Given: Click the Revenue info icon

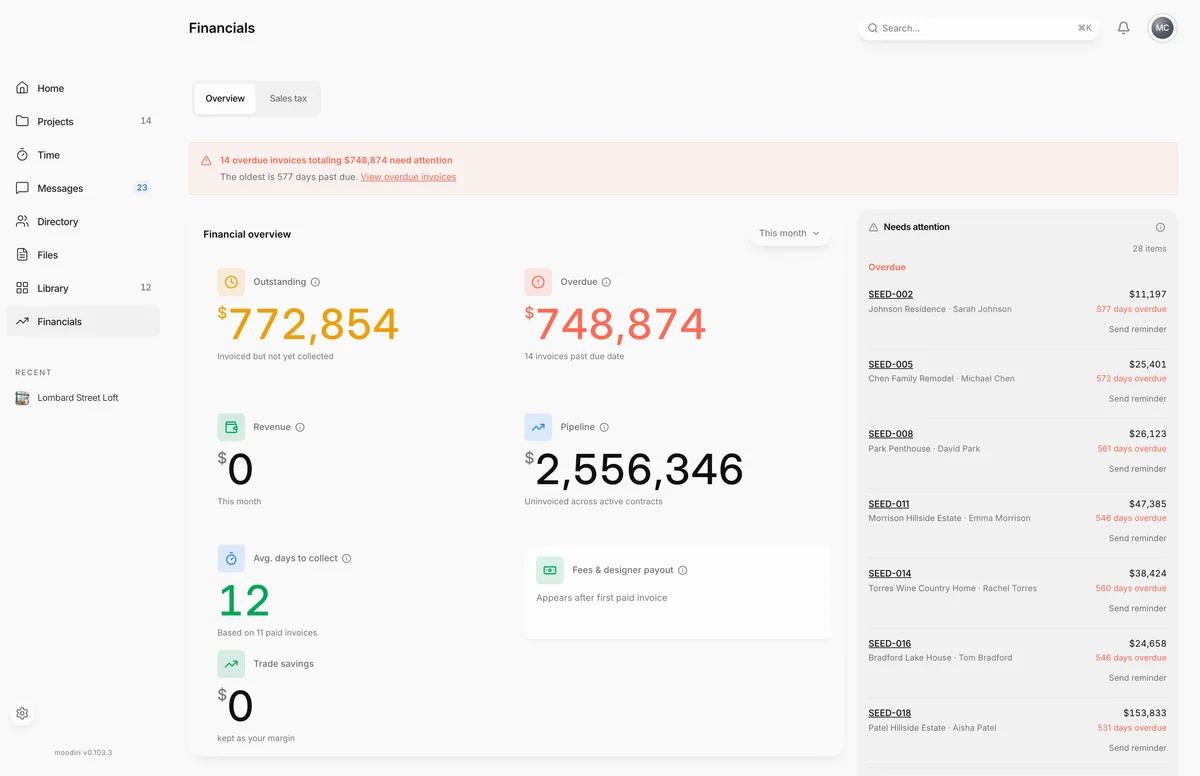Looking at the screenshot, I should [x=300, y=427].
